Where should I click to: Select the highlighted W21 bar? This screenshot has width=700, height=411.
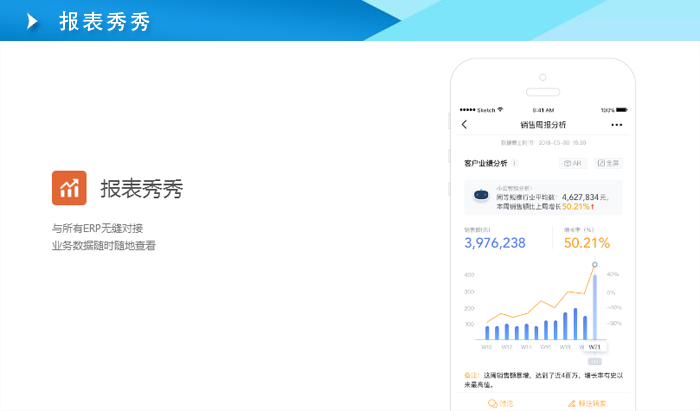[595, 307]
